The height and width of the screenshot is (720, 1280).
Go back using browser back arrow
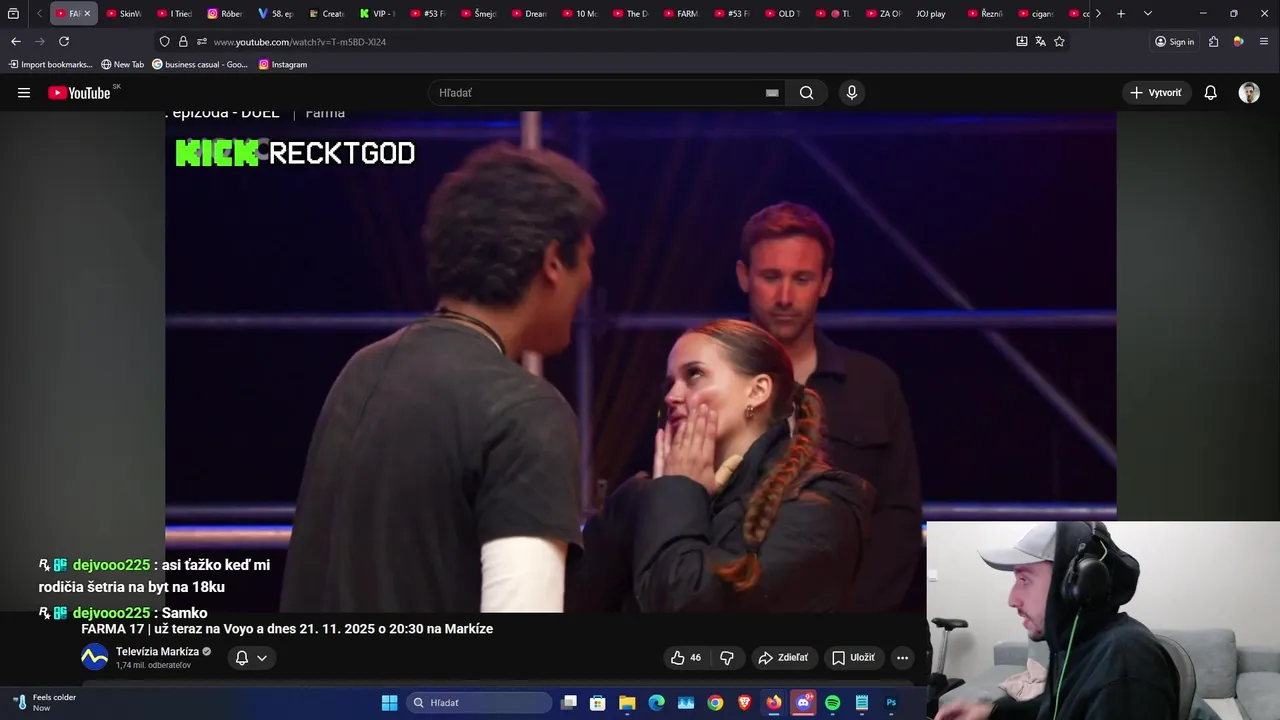16,41
